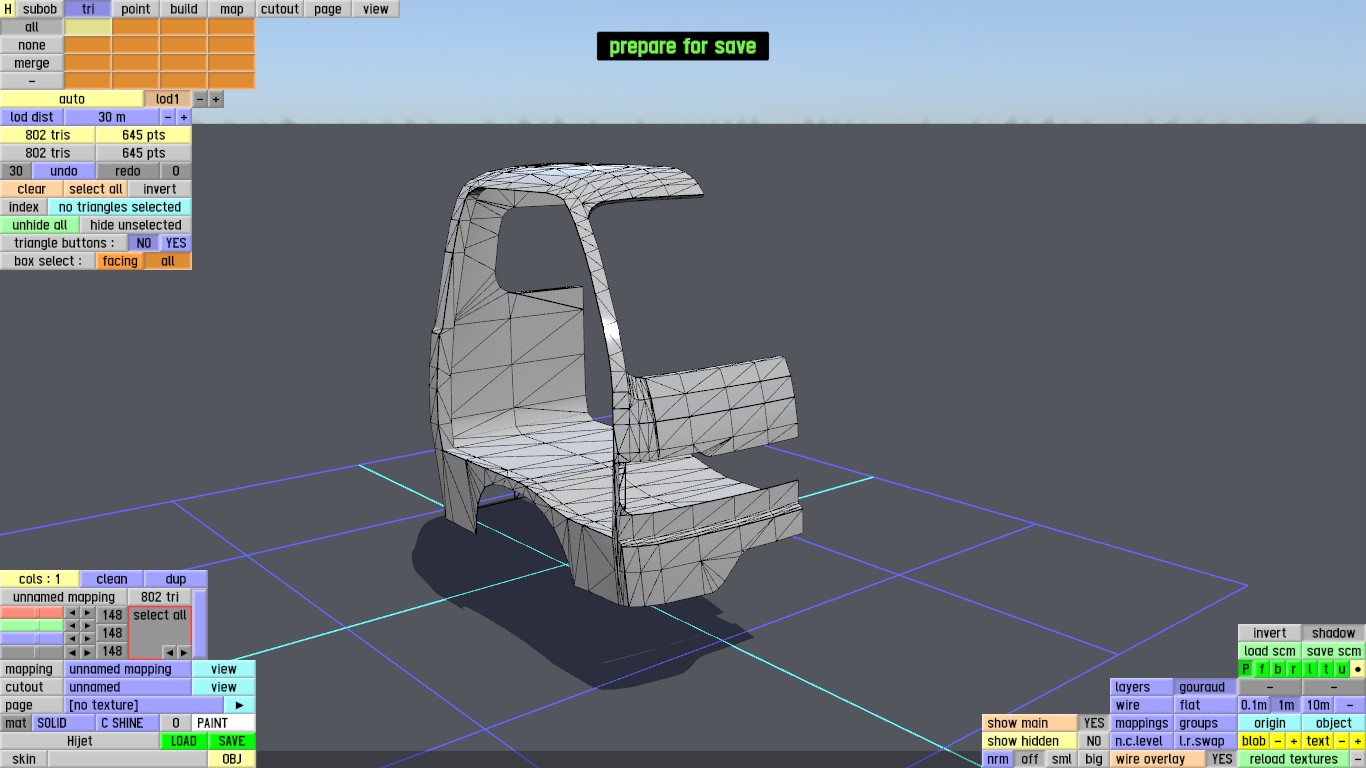Click the first yellow subobject grid cell

(x=88, y=27)
